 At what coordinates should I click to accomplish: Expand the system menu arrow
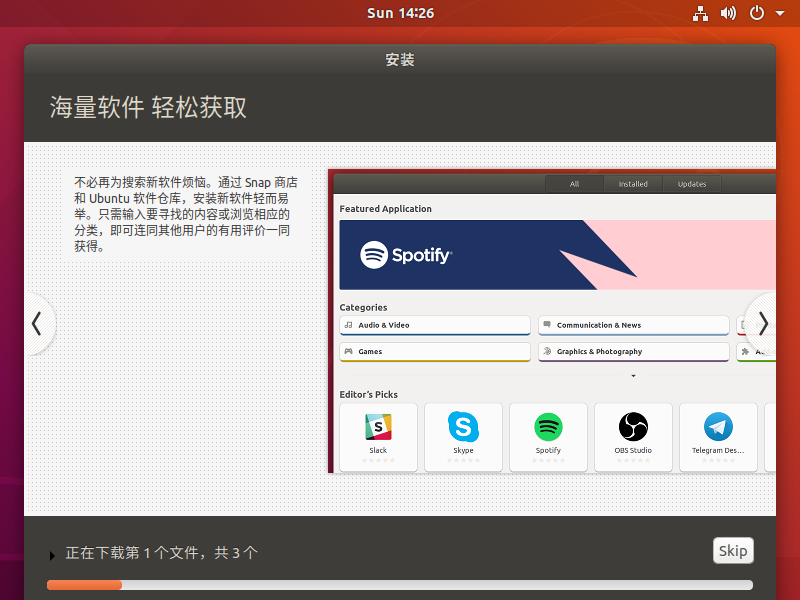pyautogui.click(x=780, y=13)
